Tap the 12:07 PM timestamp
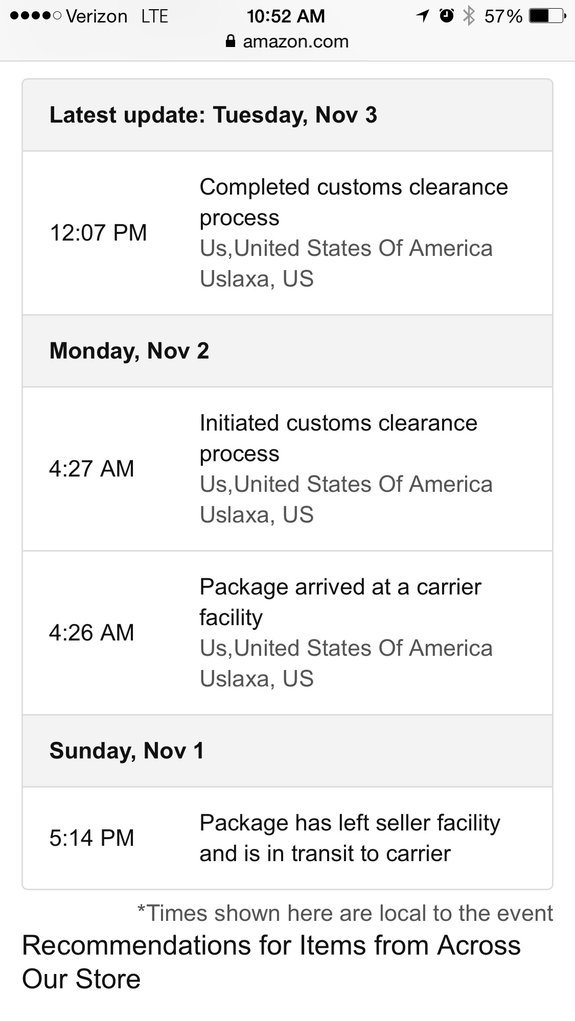The height and width of the screenshot is (1022, 575). 98,233
